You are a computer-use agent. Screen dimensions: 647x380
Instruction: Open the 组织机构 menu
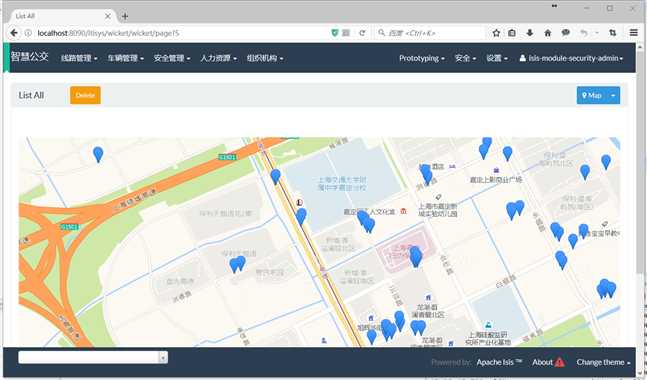[x=265, y=58]
